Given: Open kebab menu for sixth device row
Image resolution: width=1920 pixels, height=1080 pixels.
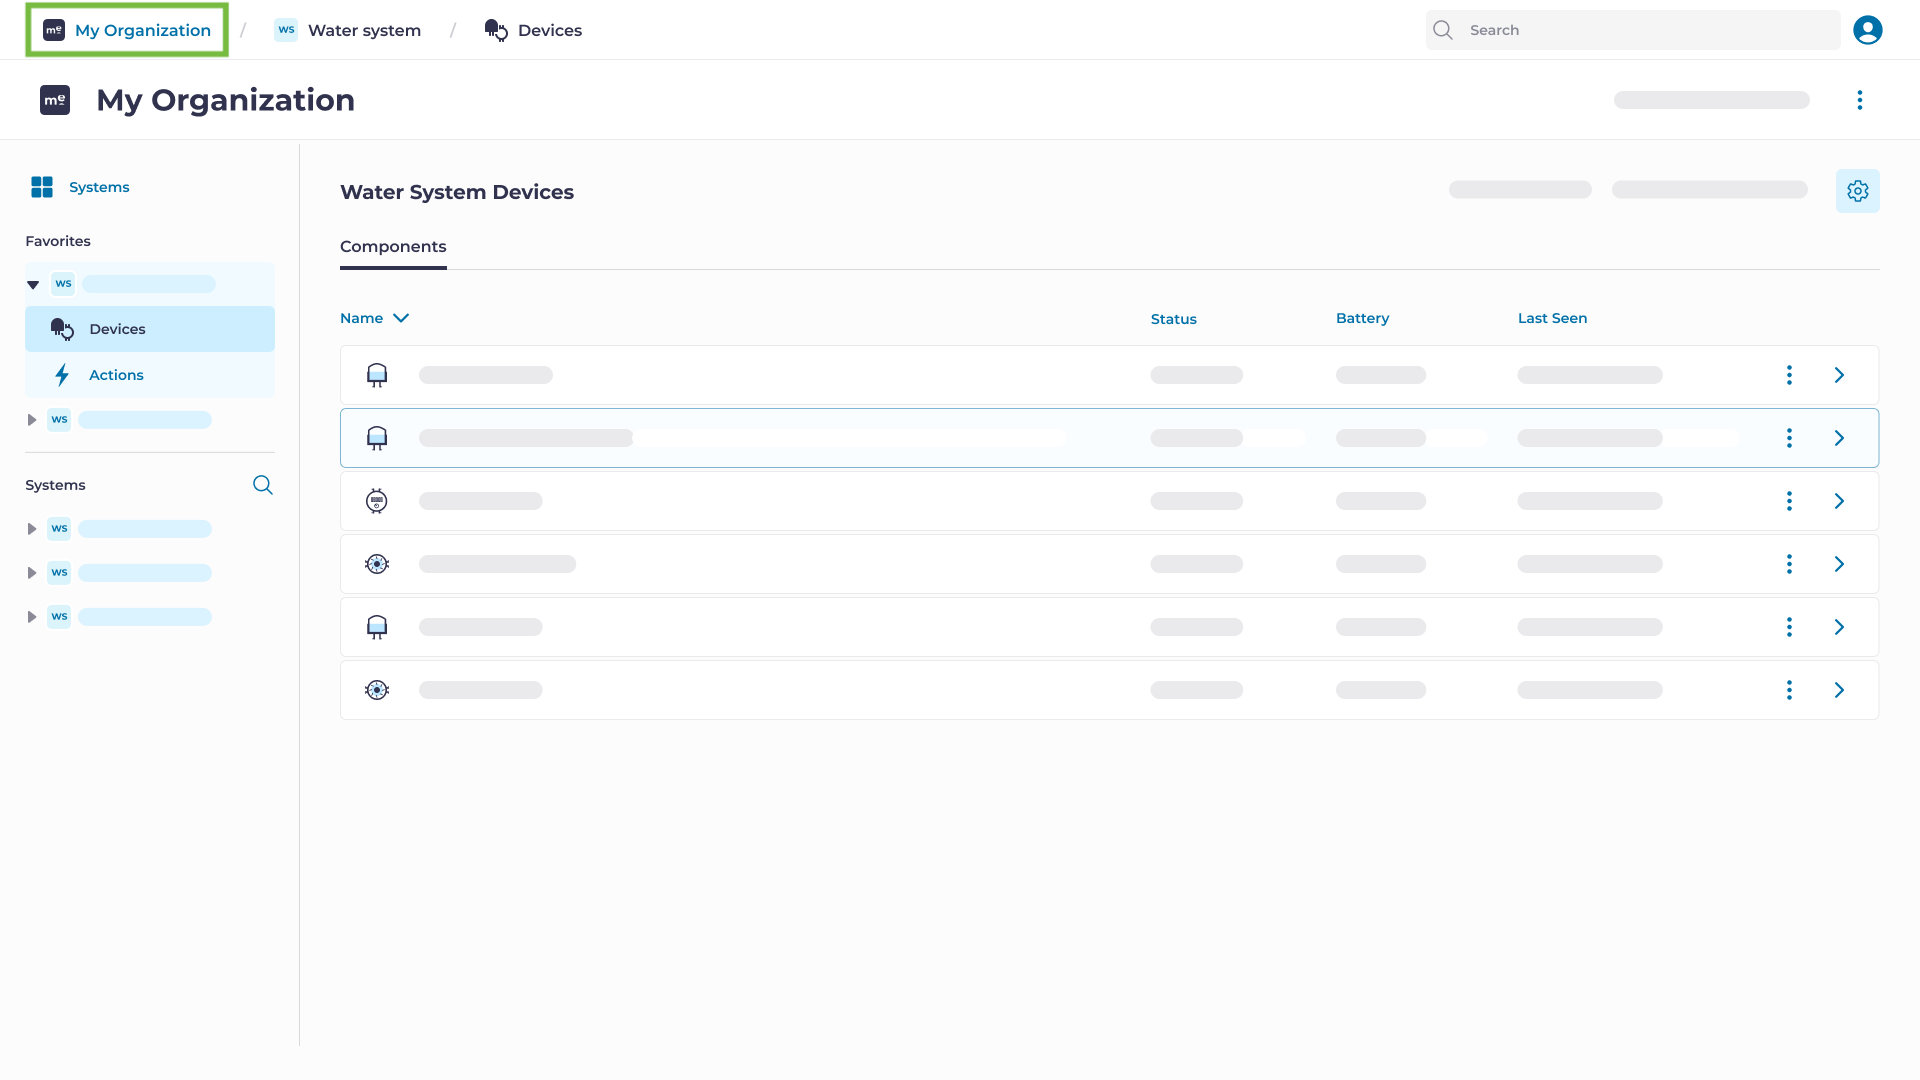Looking at the screenshot, I should [1789, 690].
